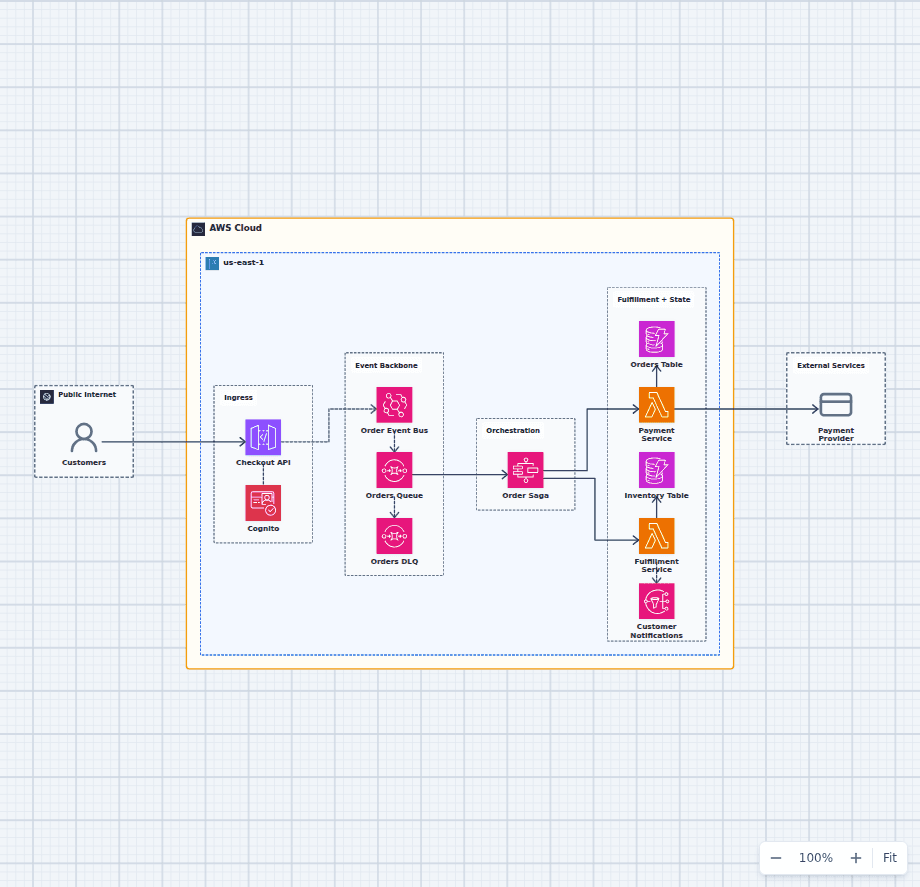Click the Fulfillment Service label
The image size is (920, 887).
(657, 565)
